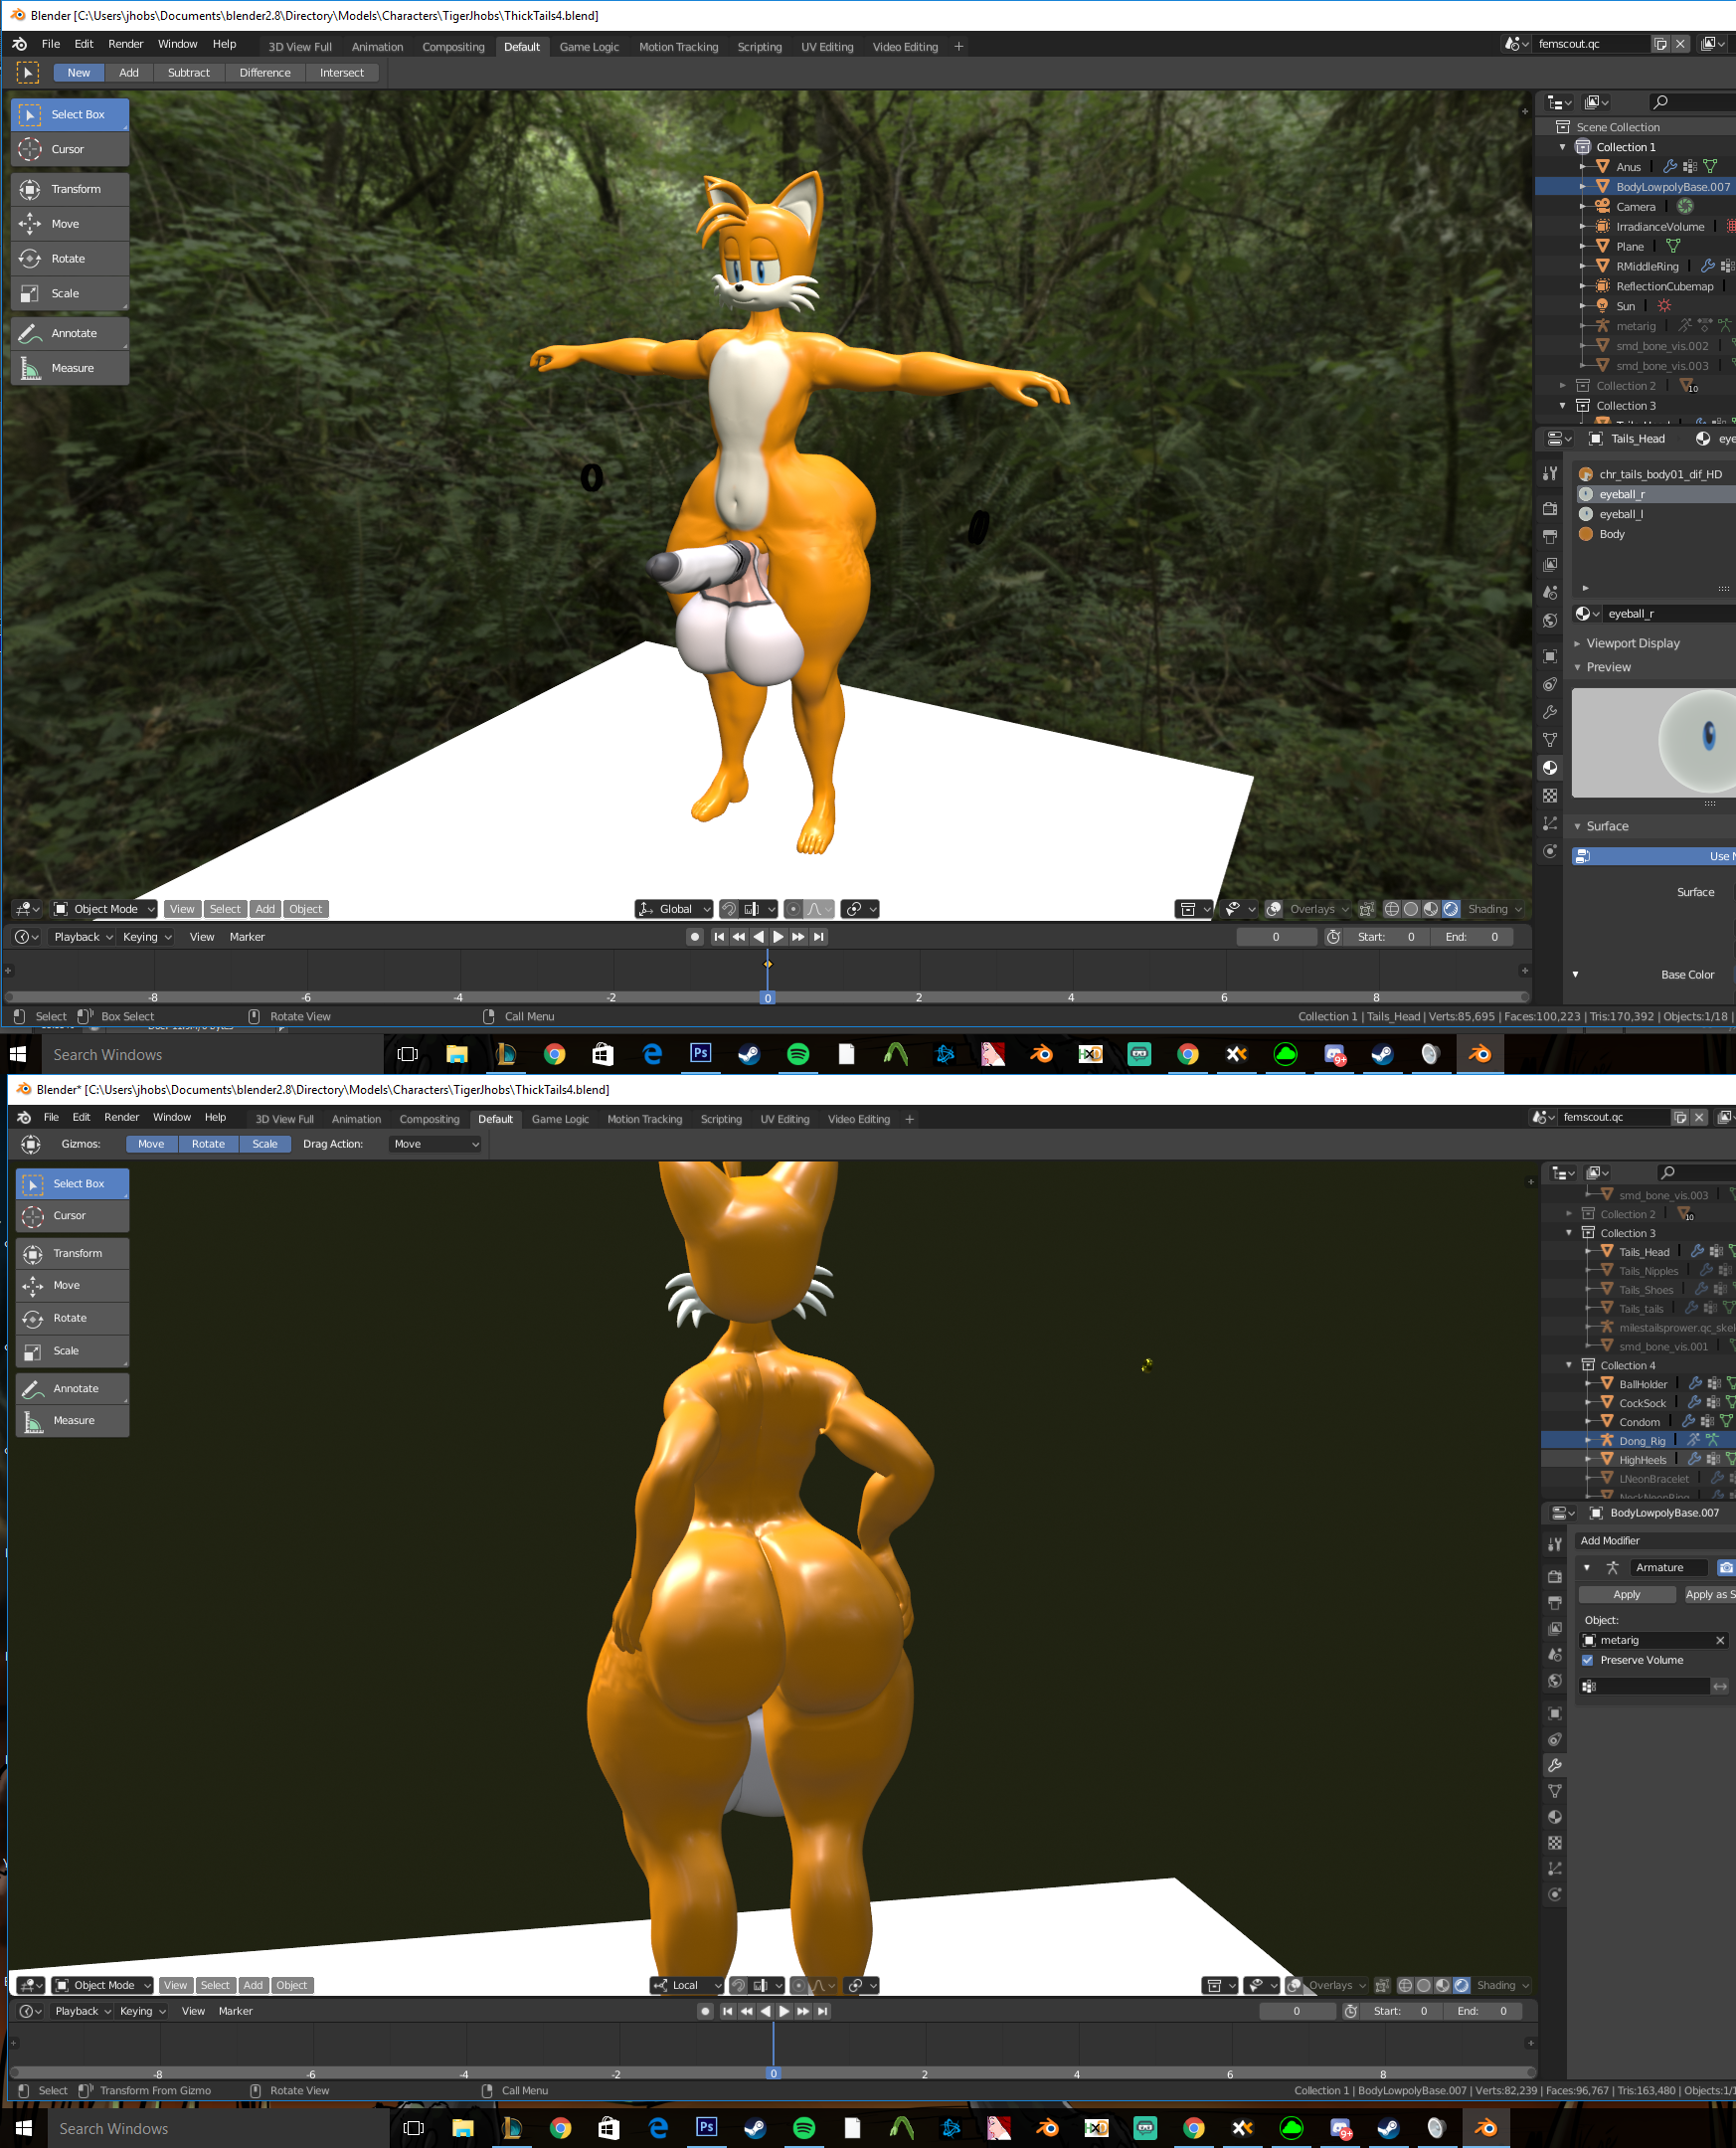The image size is (1736, 2148).
Task: Switch to Animation workspace in top window
Action: point(377,47)
